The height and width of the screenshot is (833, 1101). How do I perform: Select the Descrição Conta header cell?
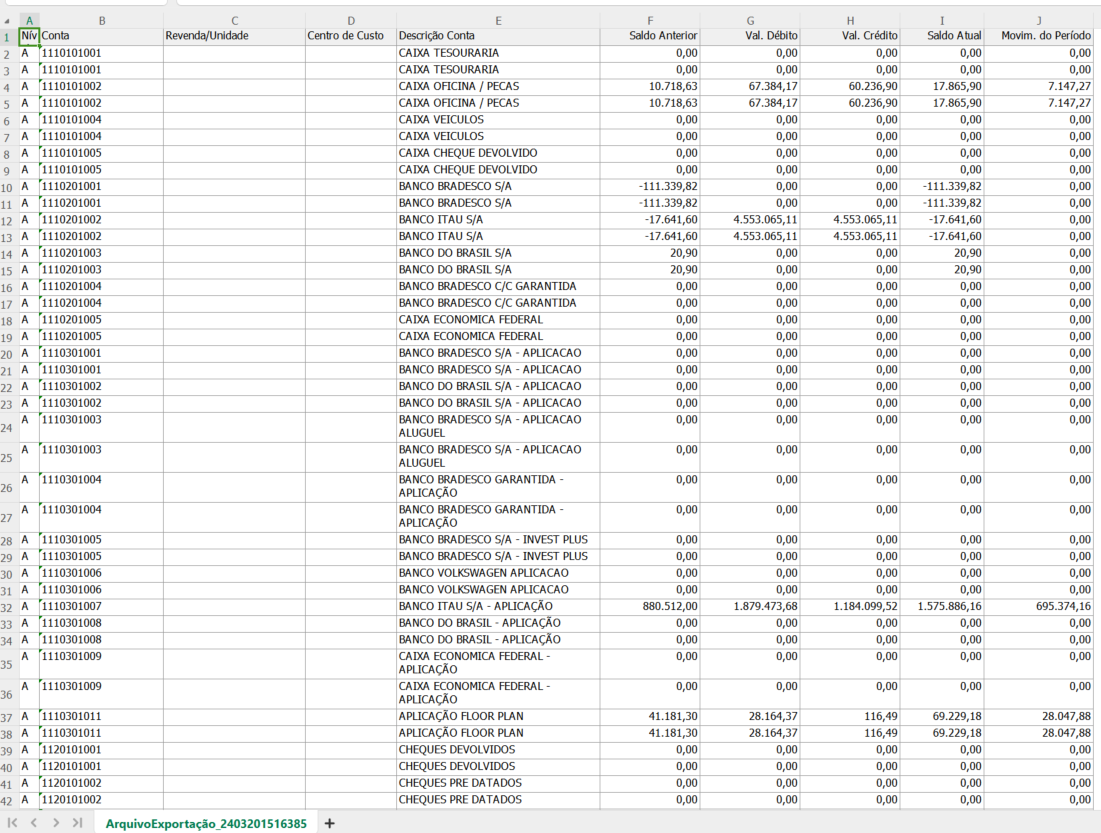[x=499, y=36]
